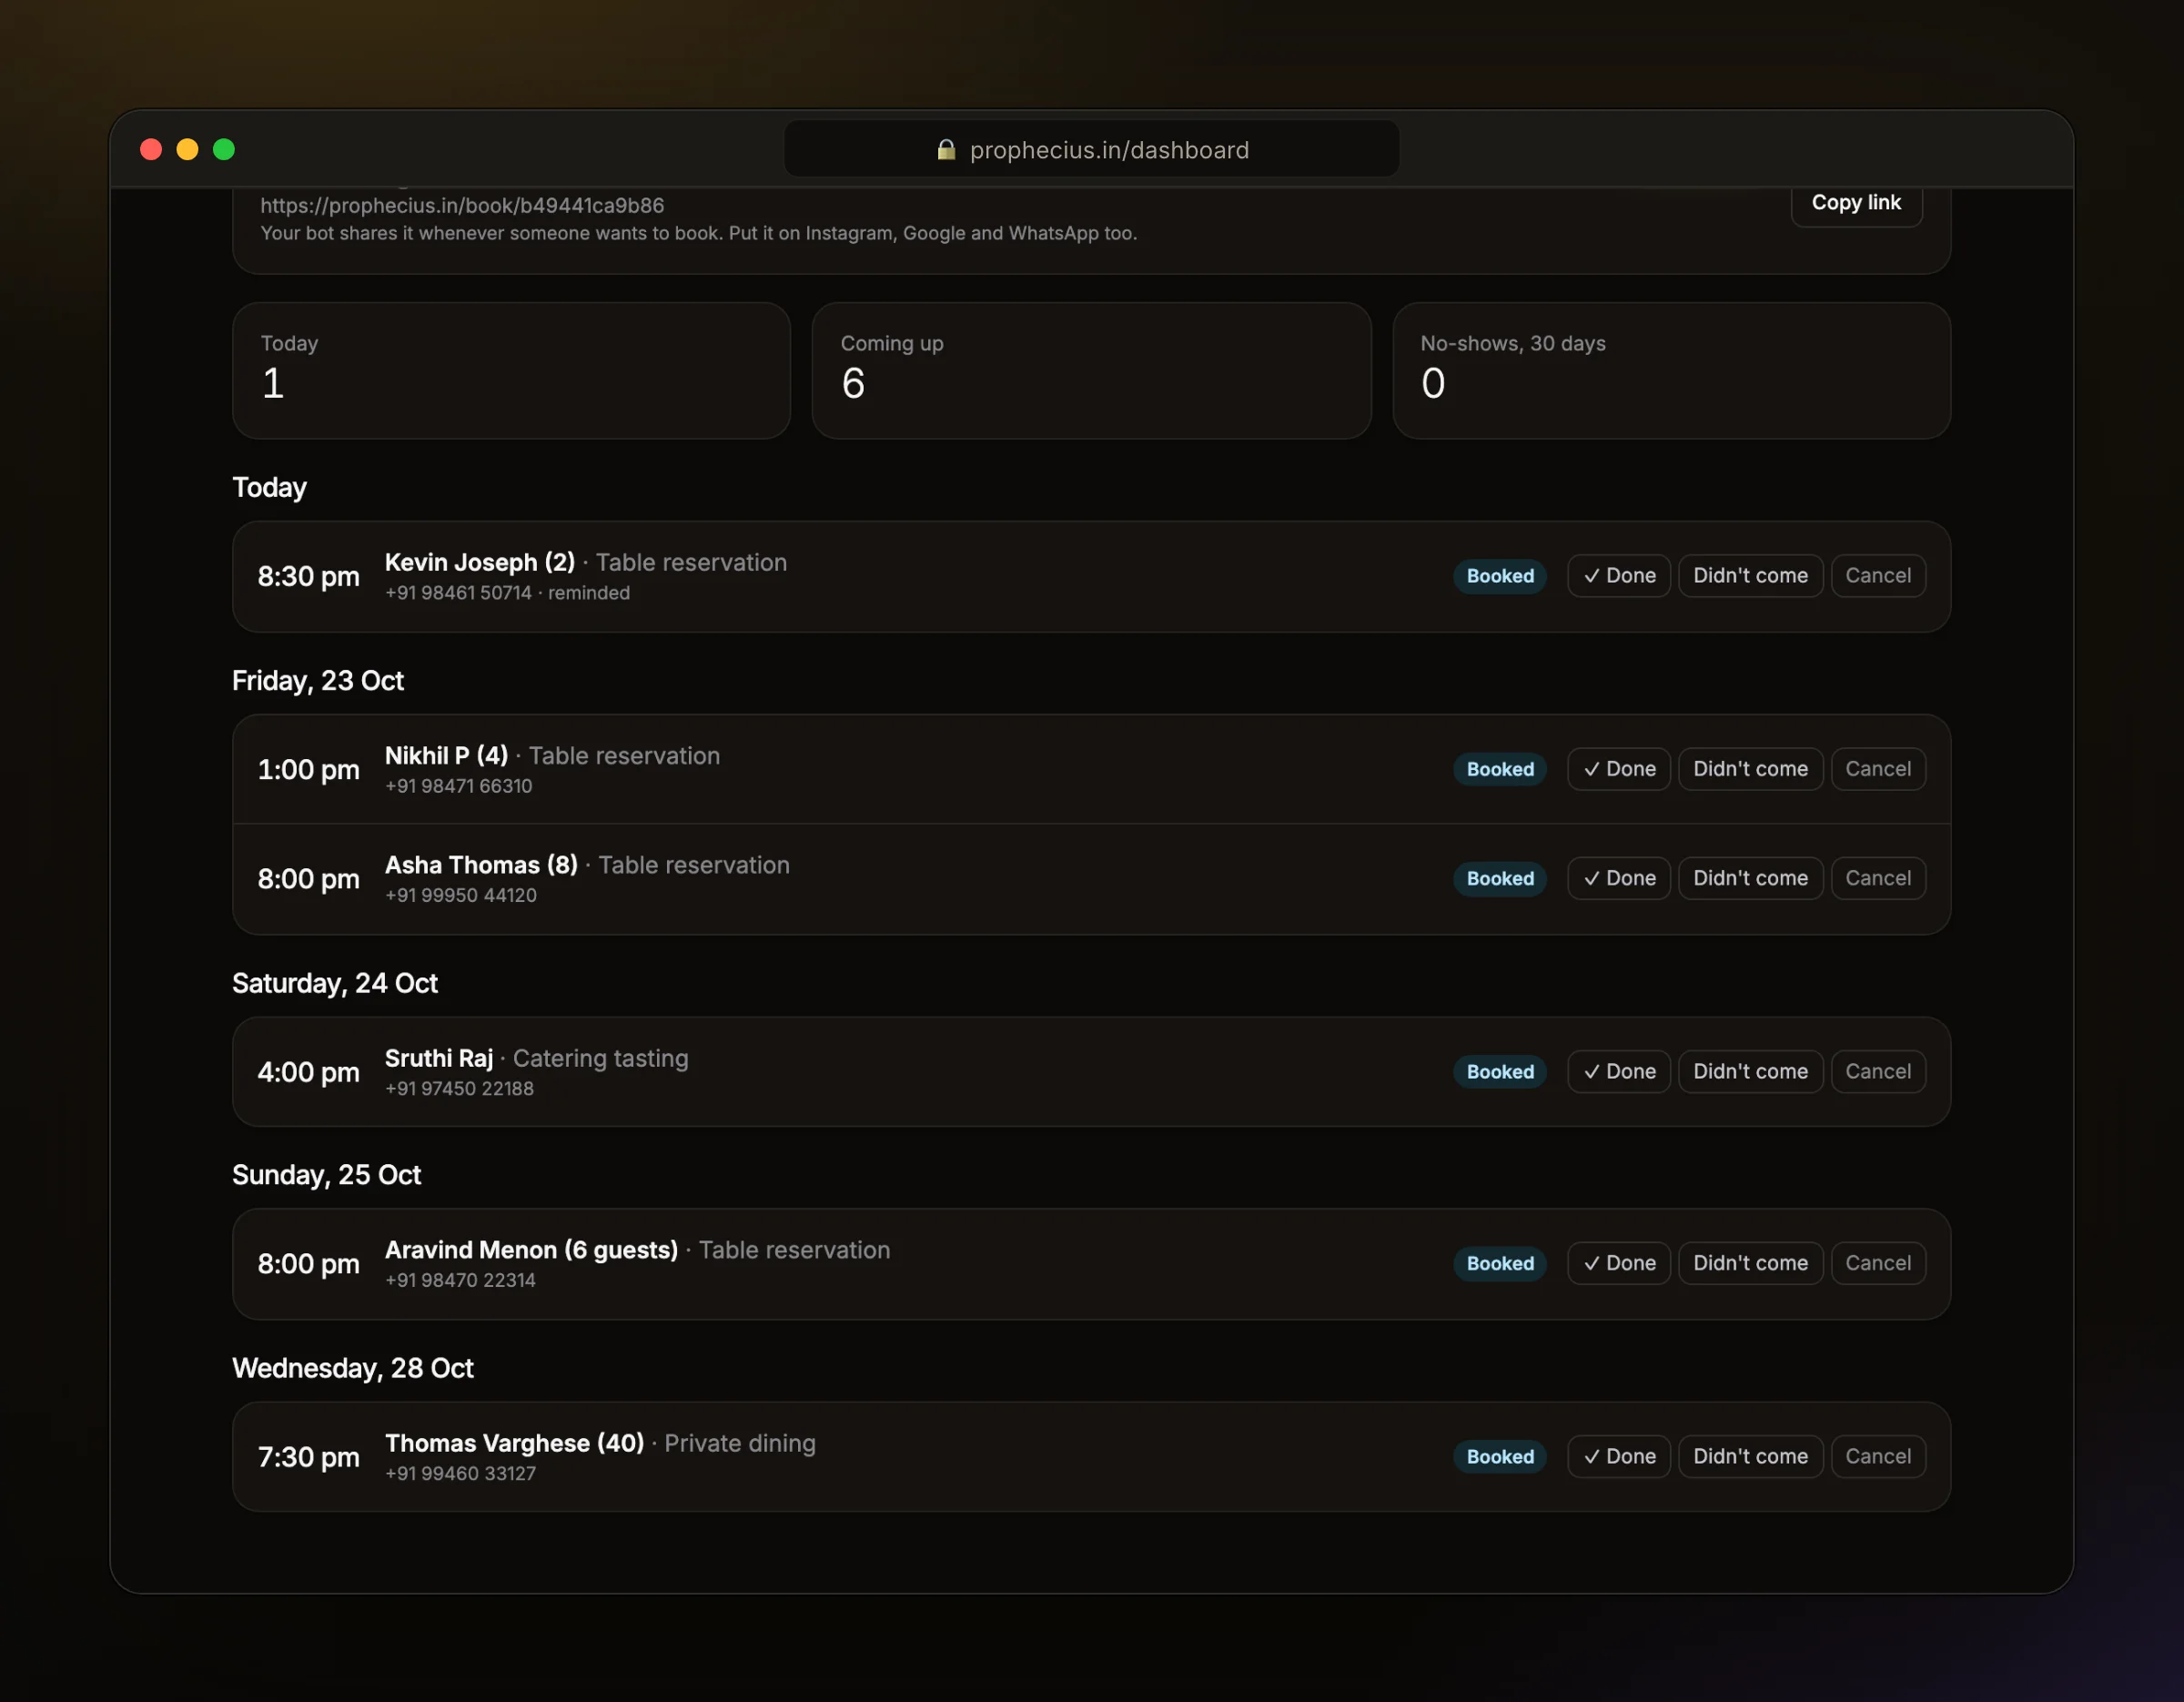Cancel Nikhil P's 1:00 pm booking
This screenshot has height=1702, width=2184.
coord(1878,769)
